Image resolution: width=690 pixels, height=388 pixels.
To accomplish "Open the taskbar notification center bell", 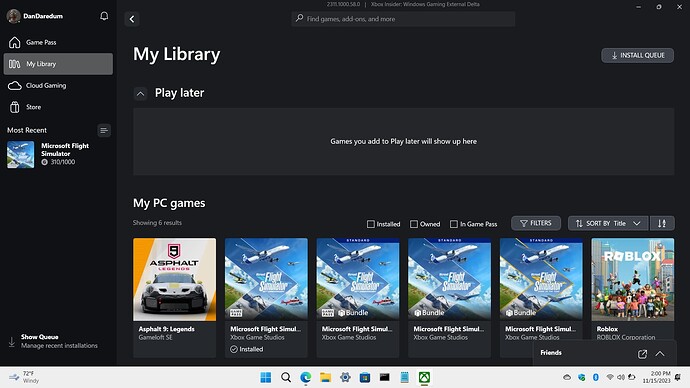I will click(x=678, y=377).
